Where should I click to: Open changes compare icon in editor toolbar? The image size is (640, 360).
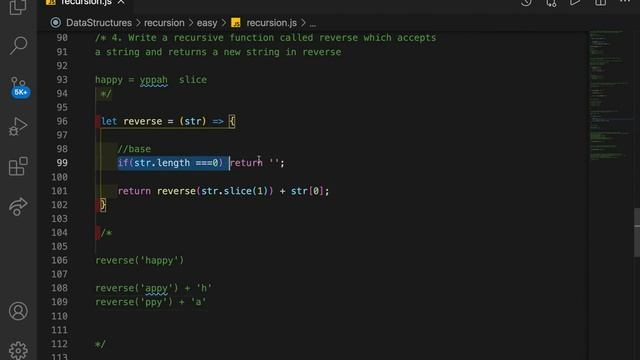[x=551, y=3]
